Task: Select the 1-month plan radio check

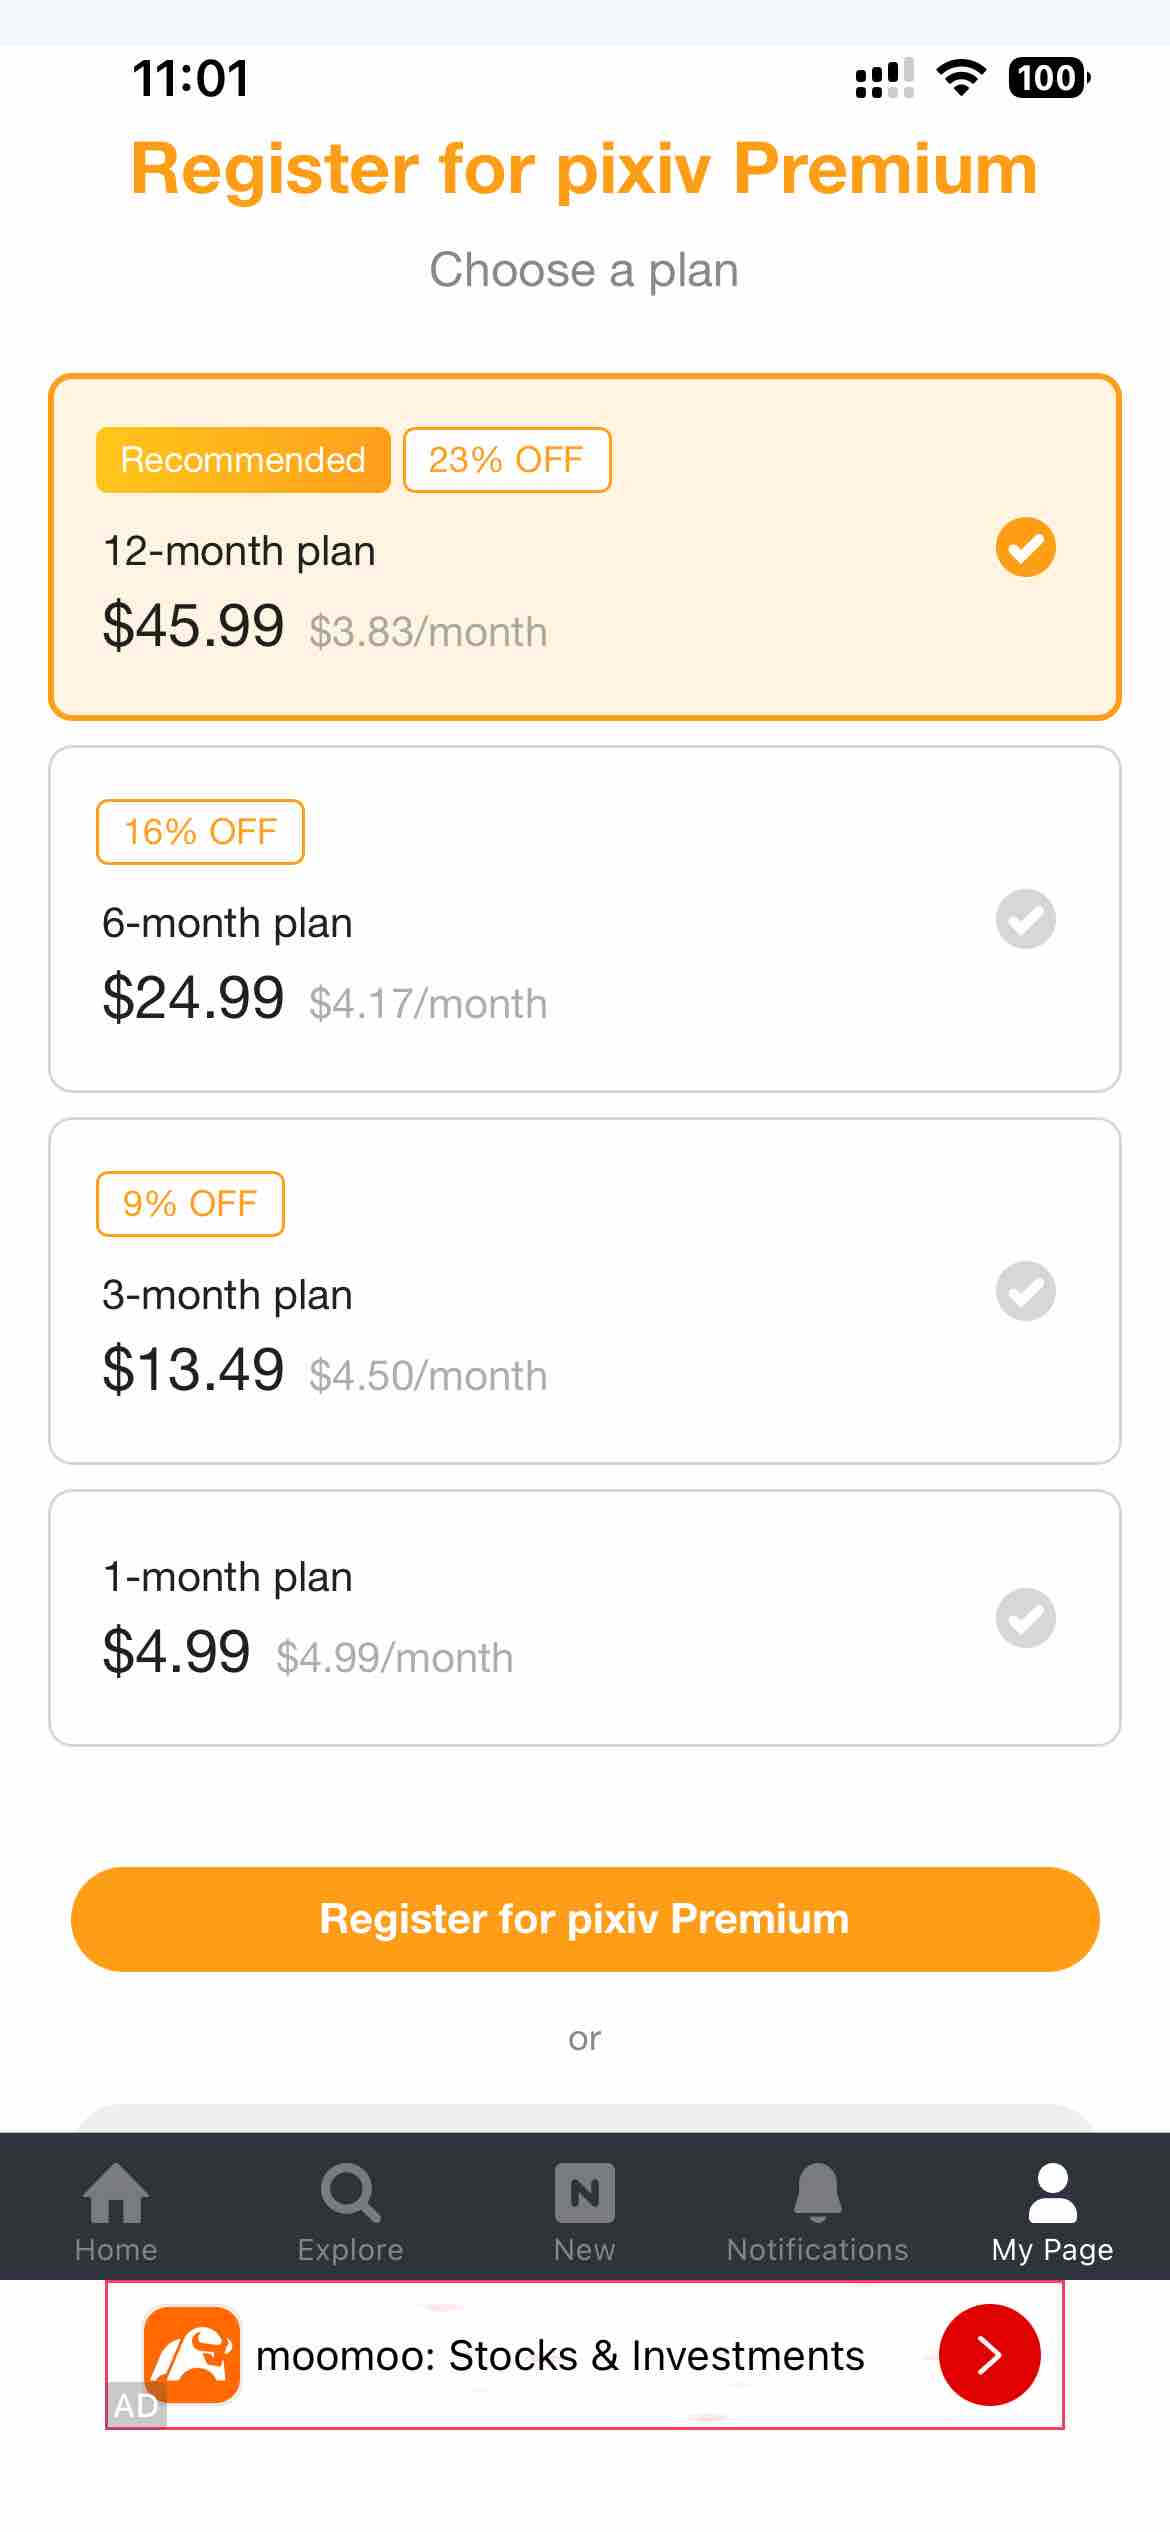Action: (x=1025, y=1618)
